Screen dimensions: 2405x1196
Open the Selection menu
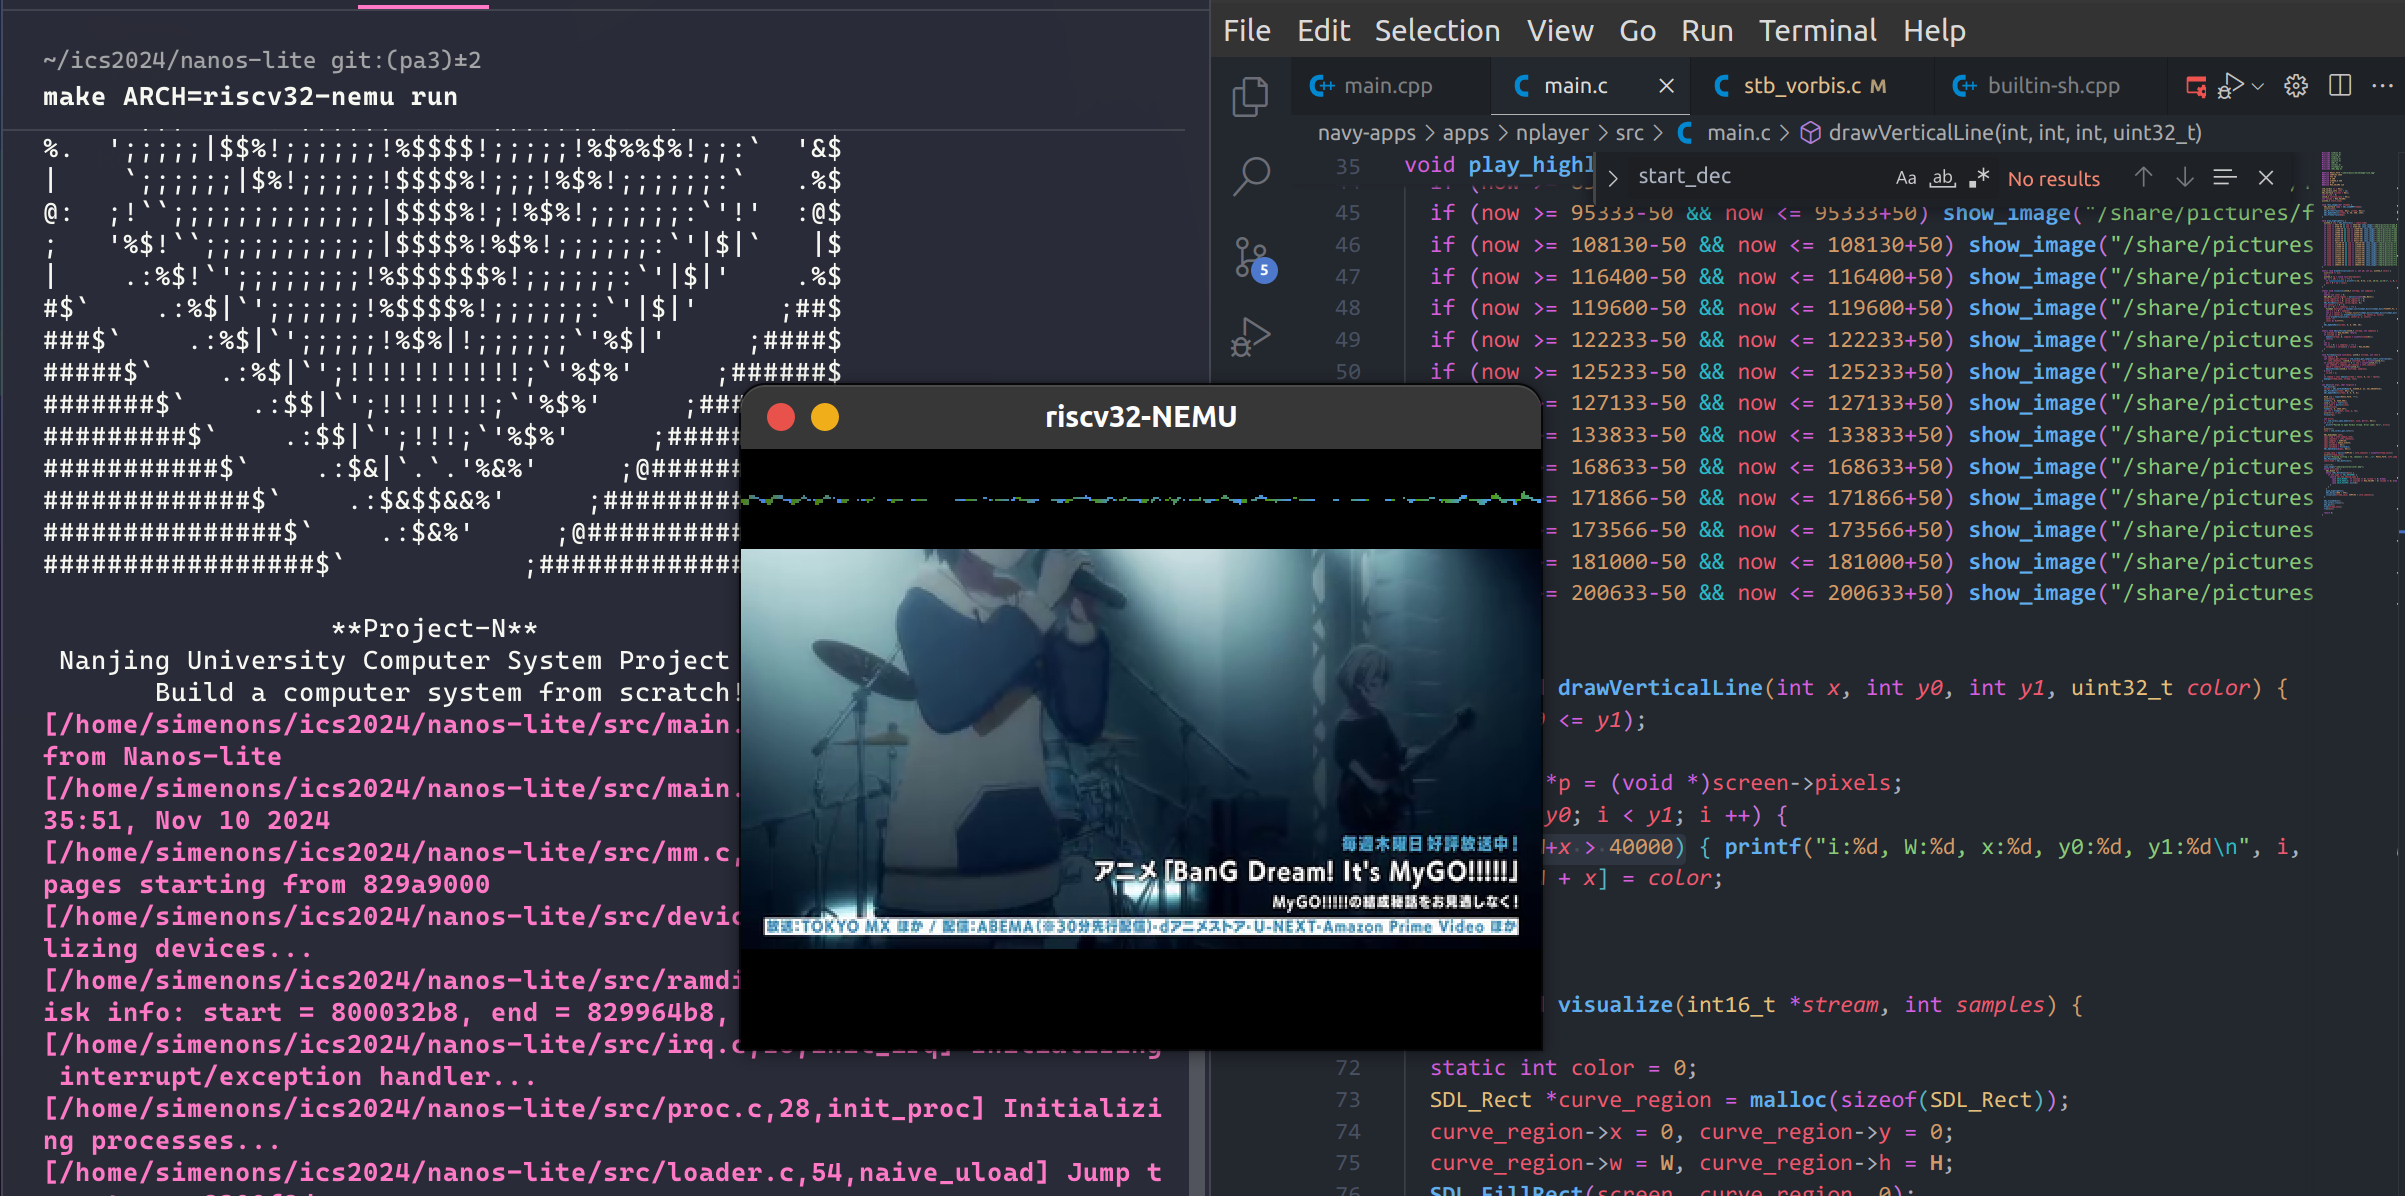coord(1437,31)
